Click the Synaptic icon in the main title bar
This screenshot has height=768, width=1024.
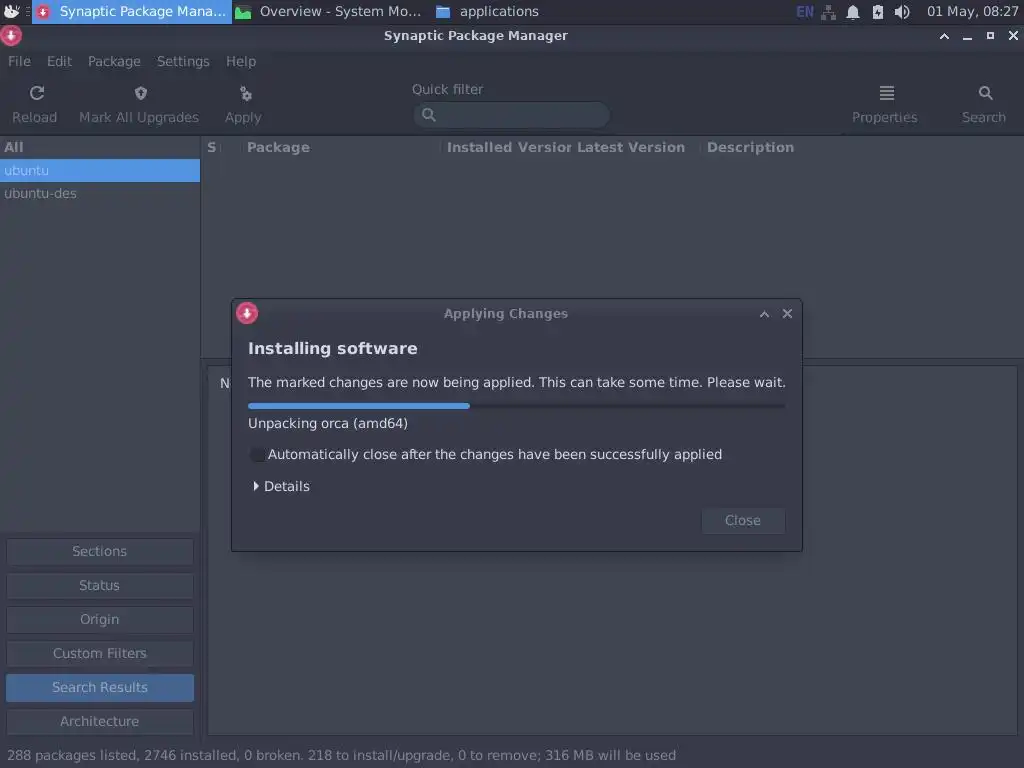pos(11,36)
